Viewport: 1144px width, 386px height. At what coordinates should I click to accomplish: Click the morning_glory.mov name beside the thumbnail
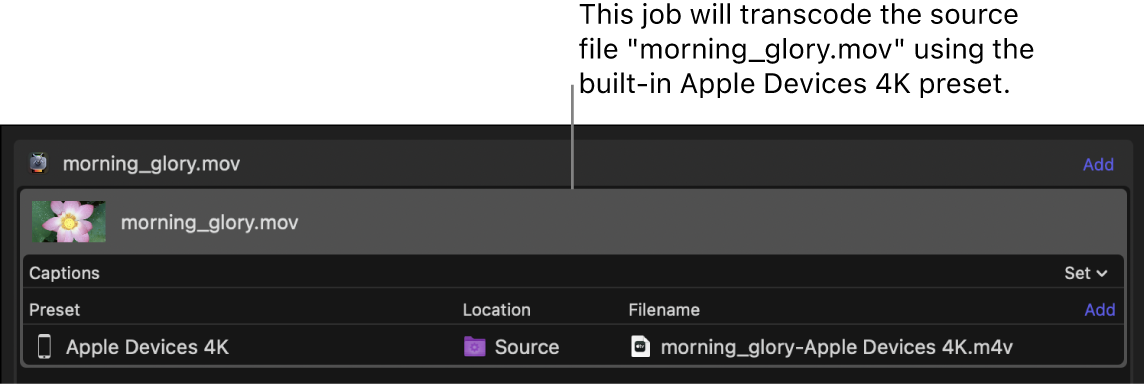209,223
